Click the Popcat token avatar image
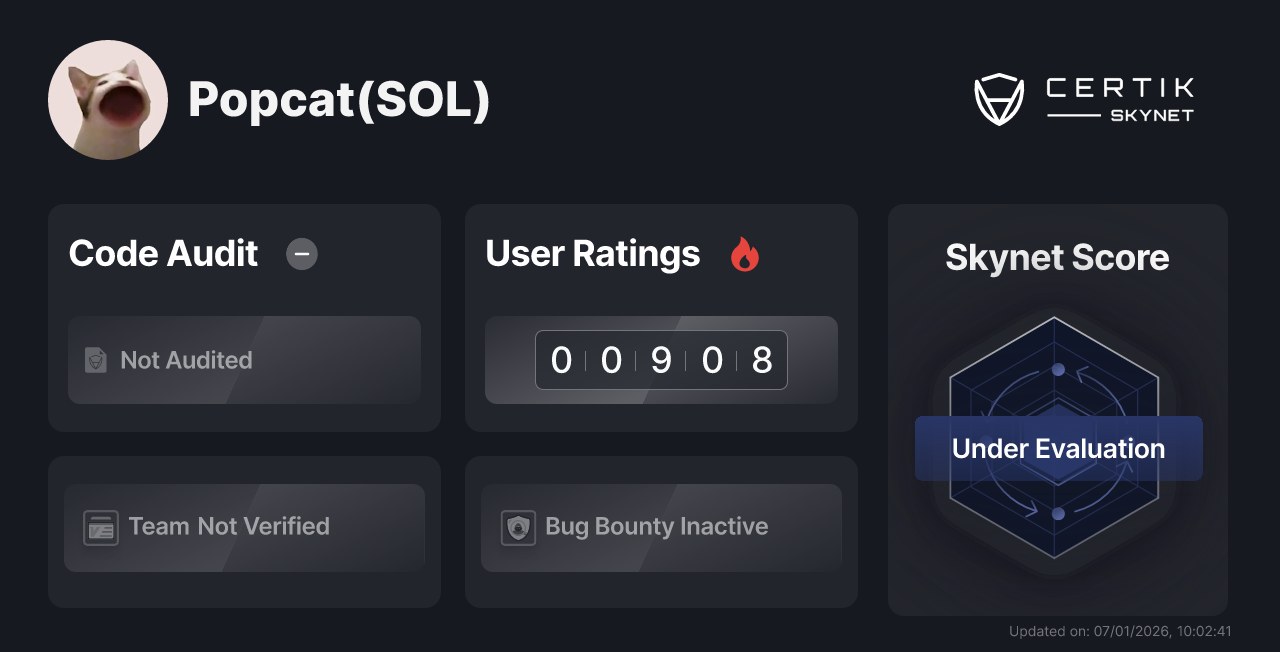Image resolution: width=1280 pixels, height=652 pixels. tap(108, 99)
